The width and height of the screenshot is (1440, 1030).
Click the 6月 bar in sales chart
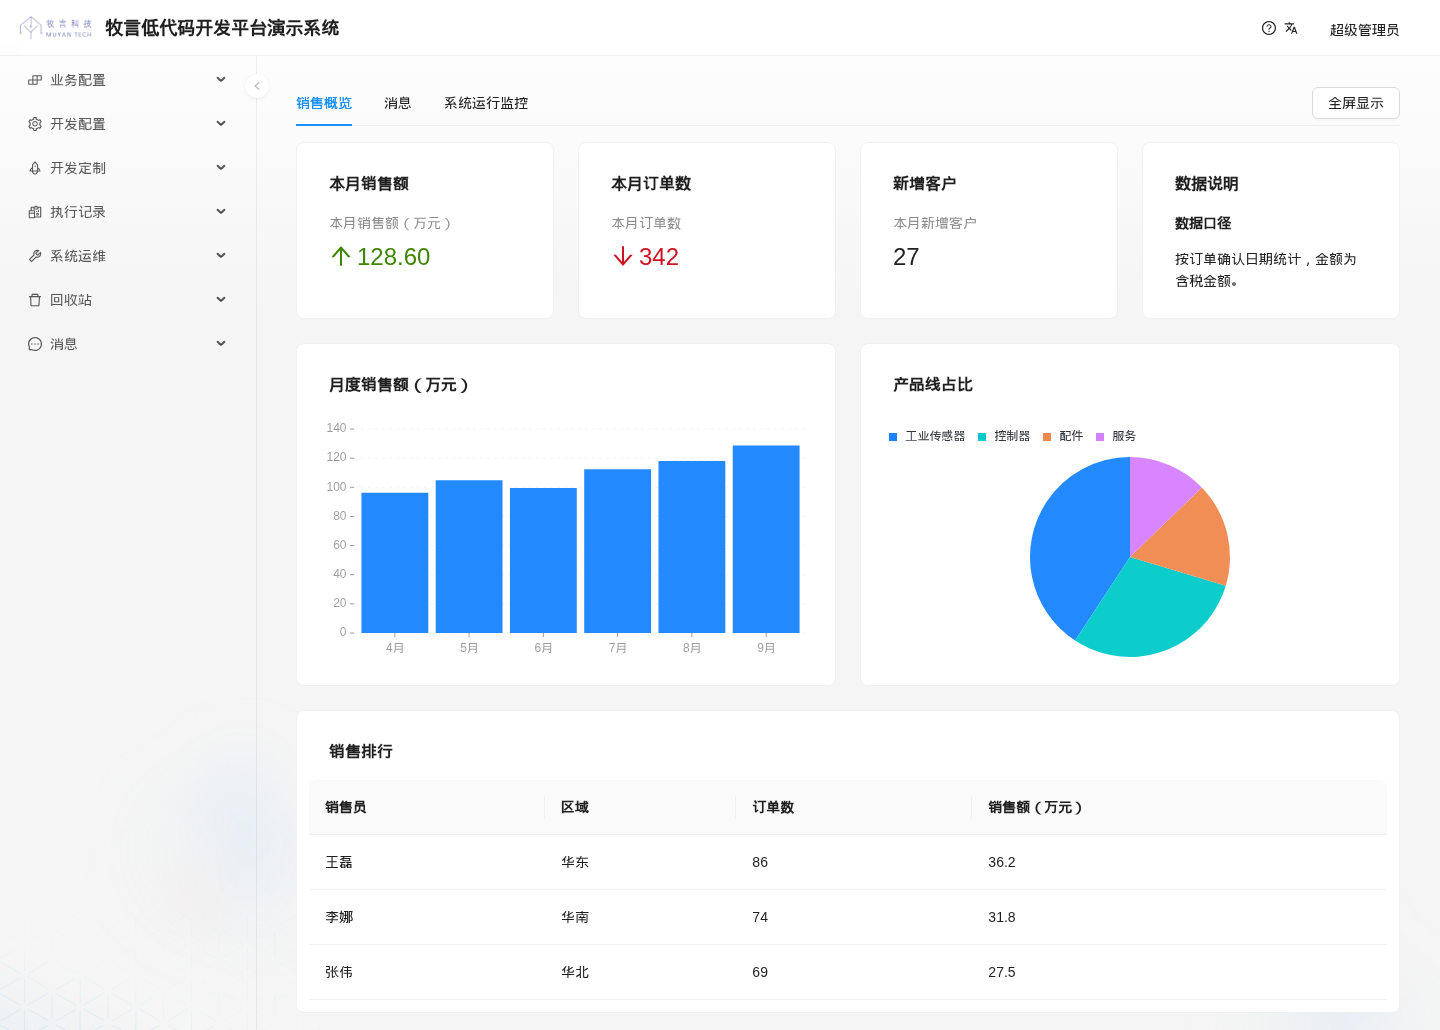coord(543,560)
